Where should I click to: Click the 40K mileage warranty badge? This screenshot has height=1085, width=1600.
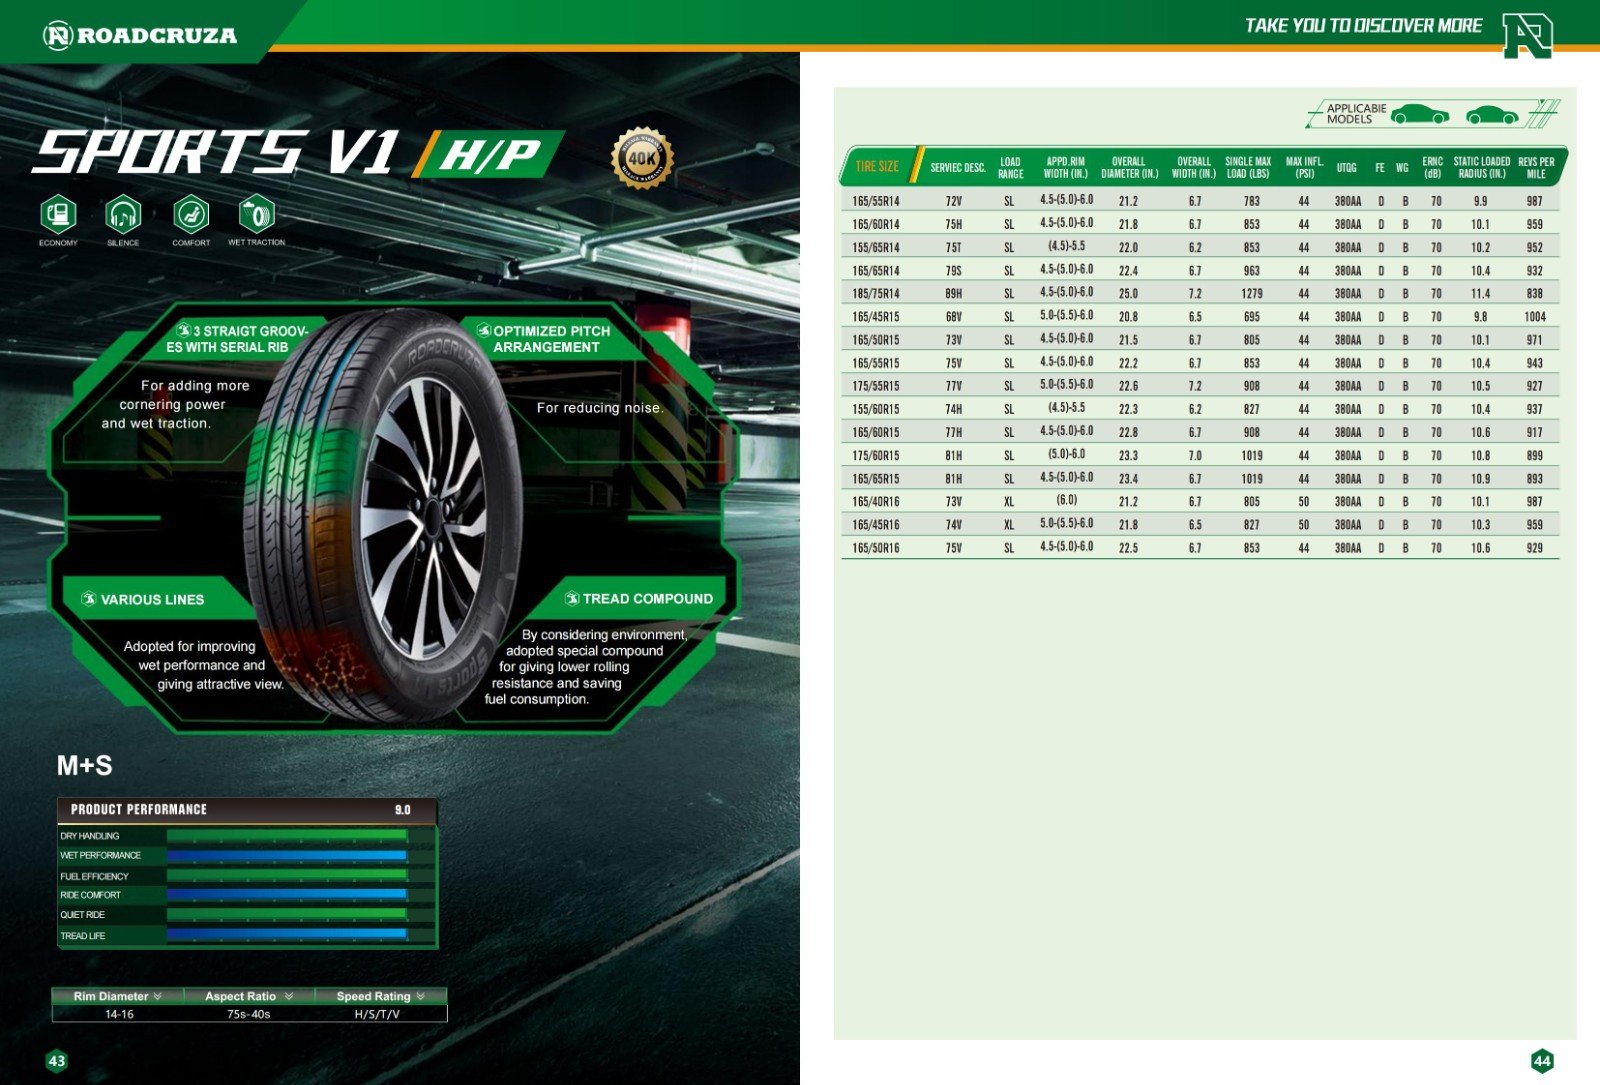click(642, 158)
